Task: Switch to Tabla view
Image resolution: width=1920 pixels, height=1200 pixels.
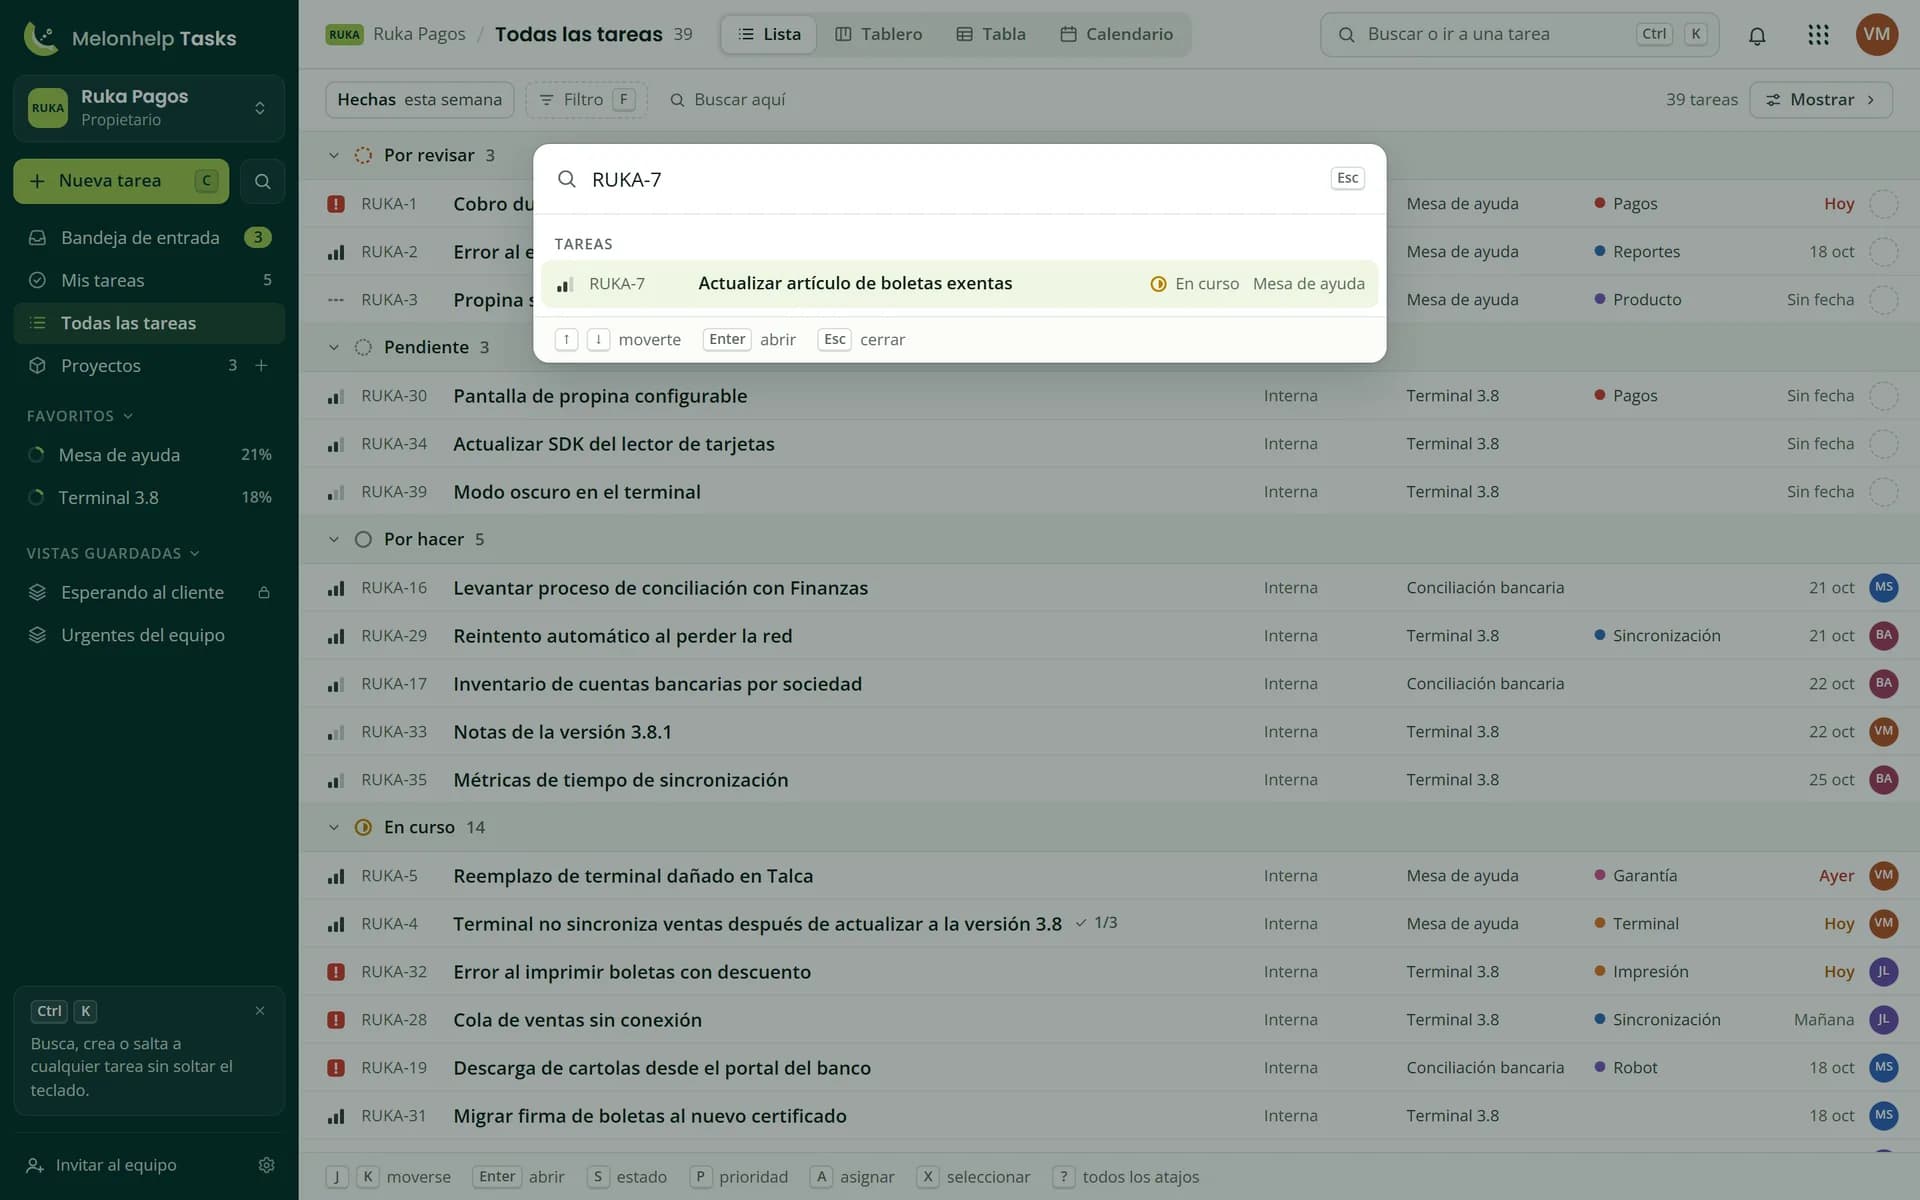Action: tap(990, 34)
